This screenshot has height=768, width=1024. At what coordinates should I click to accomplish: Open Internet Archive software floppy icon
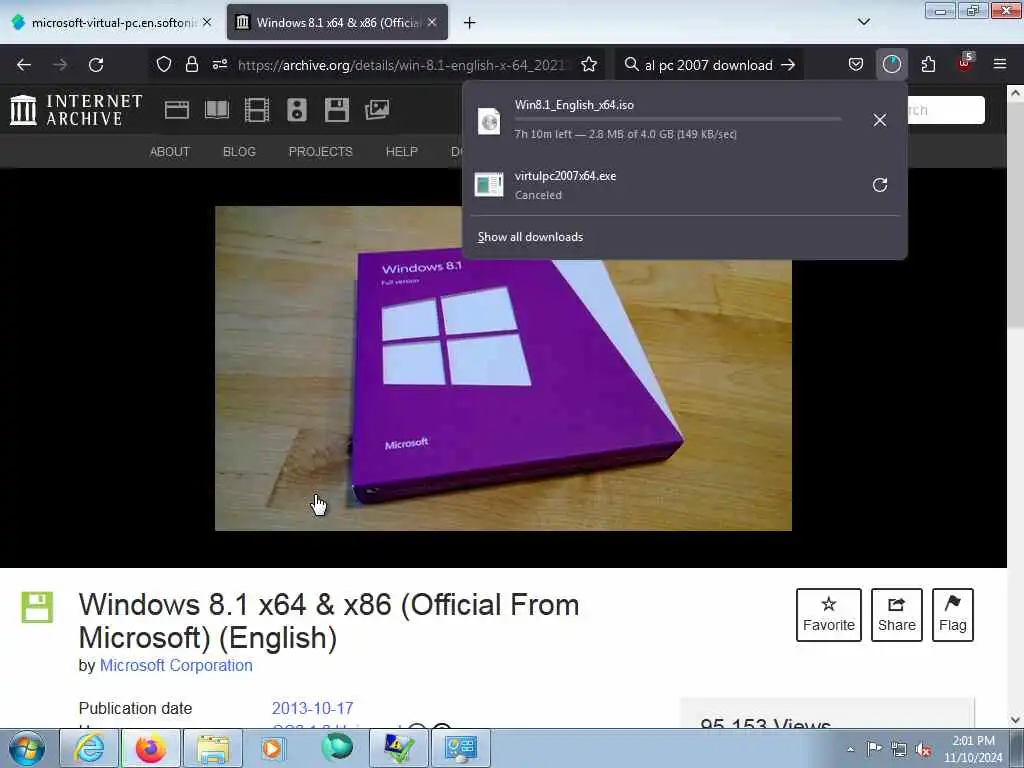coord(337,110)
